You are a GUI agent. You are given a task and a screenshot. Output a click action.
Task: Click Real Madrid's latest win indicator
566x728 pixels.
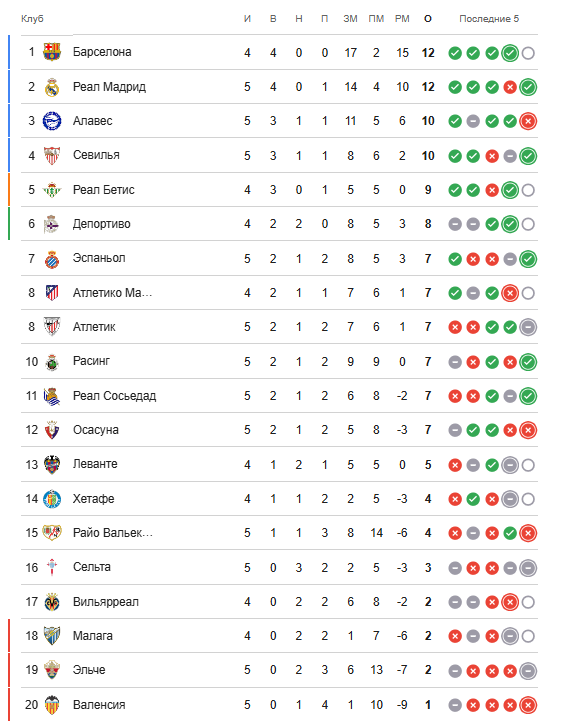pyautogui.click(x=528, y=87)
